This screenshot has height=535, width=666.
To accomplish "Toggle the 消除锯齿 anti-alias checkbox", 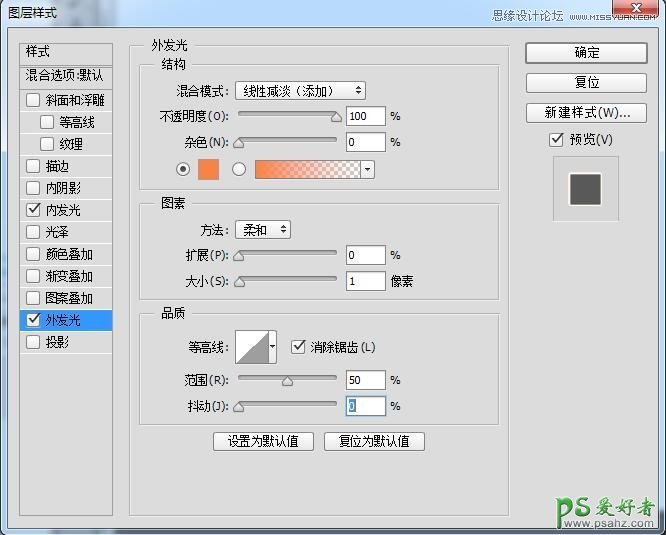I will coord(298,347).
